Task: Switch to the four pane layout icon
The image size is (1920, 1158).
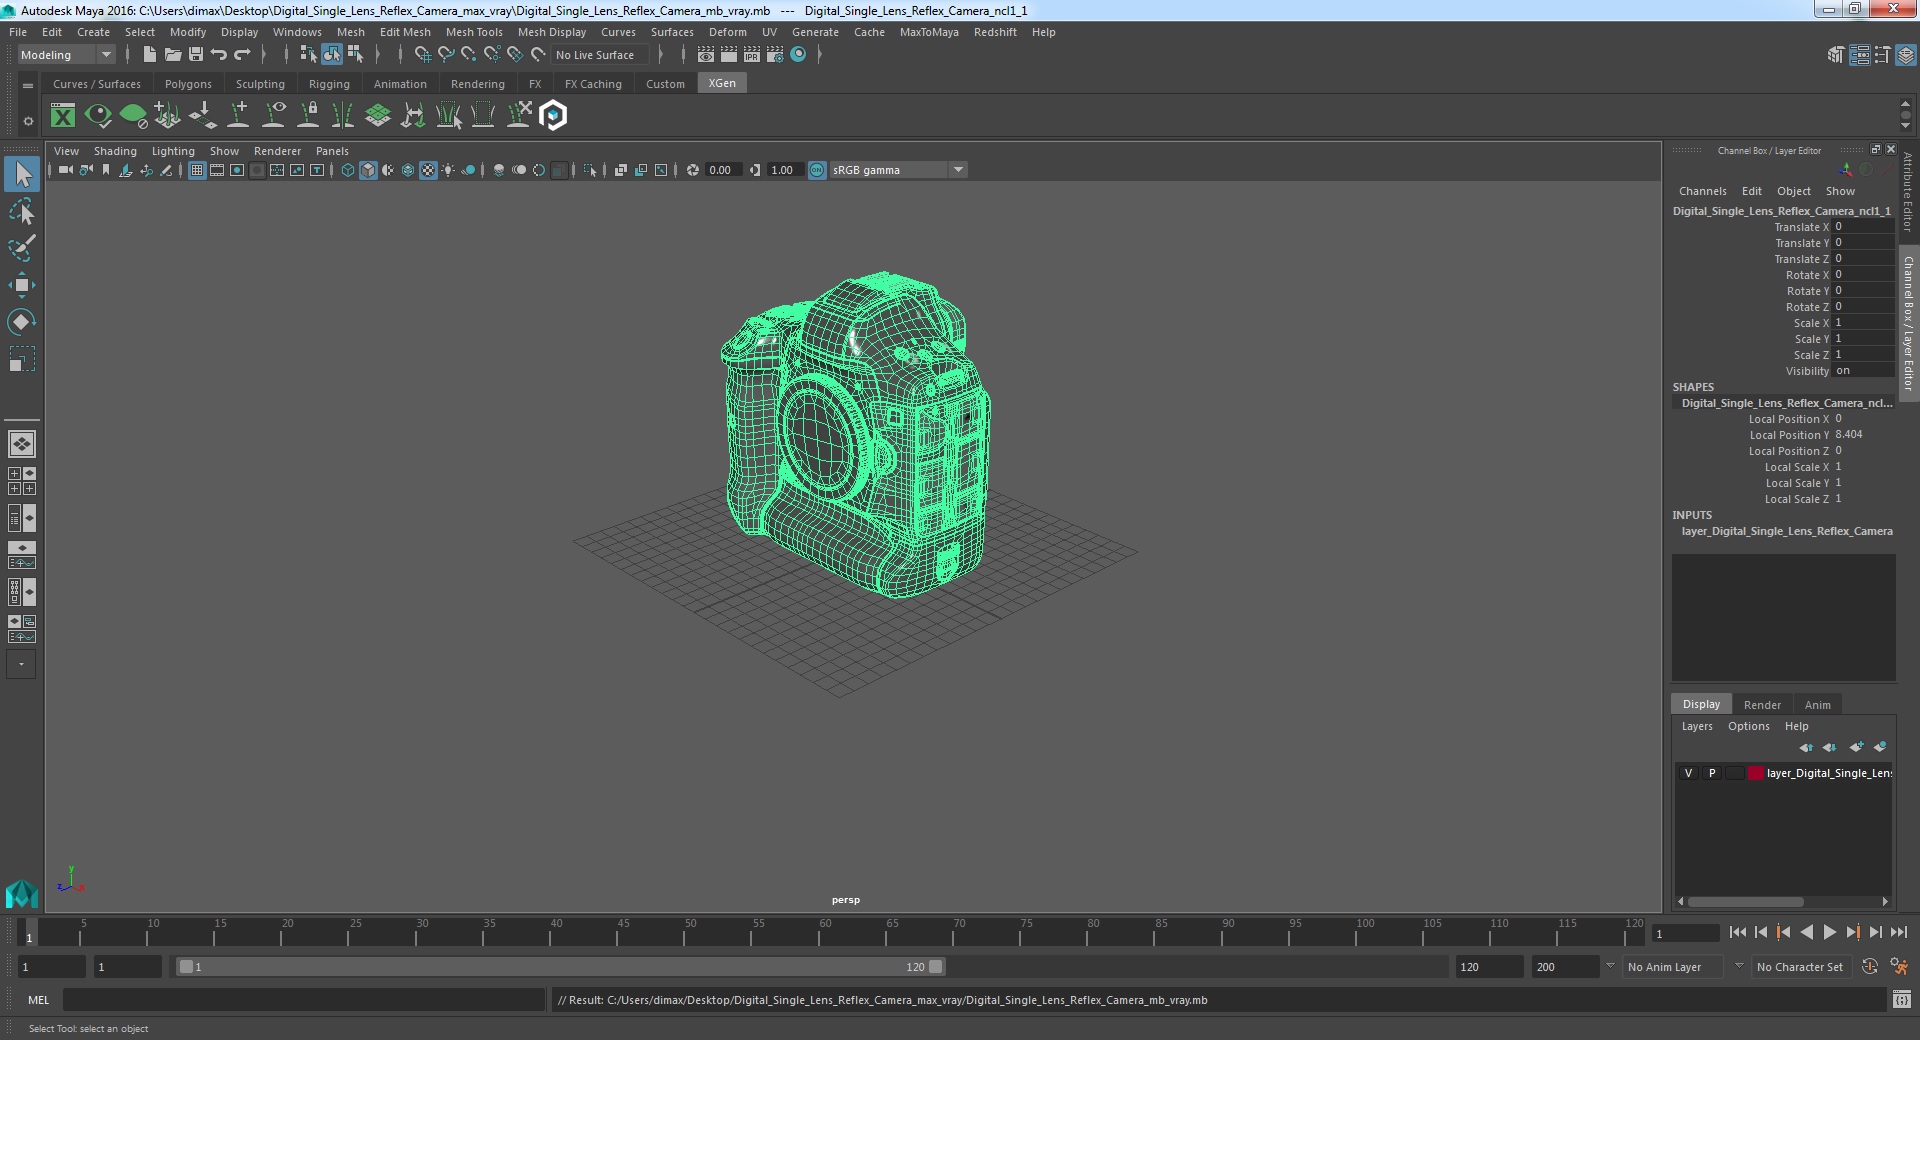Action: point(21,481)
